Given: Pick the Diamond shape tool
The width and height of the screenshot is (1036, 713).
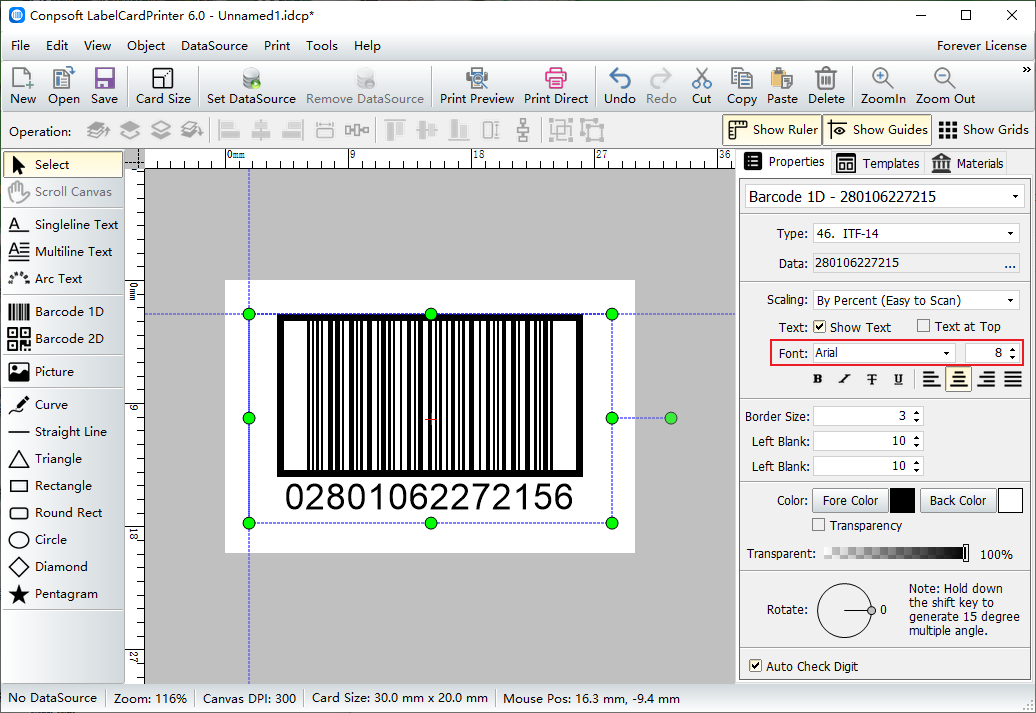Looking at the screenshot, I should click(63, 567).
